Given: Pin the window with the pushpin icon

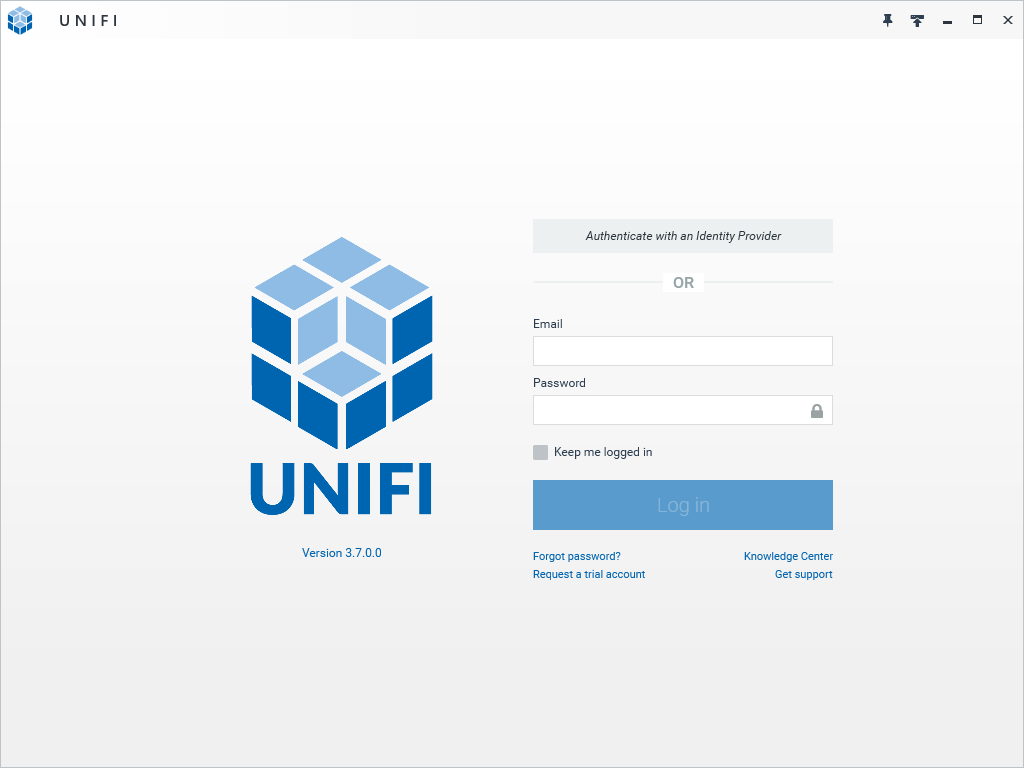Looking at the screenshot, I should tap(887, 20).
